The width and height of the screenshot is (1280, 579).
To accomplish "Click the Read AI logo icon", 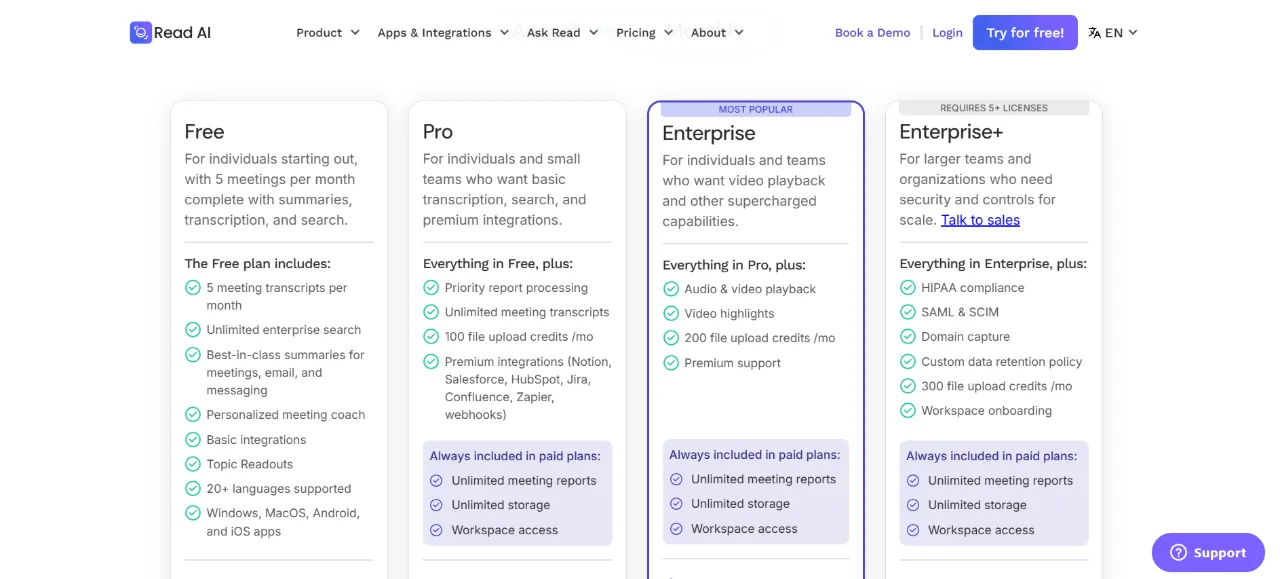I will coord(140,33).
